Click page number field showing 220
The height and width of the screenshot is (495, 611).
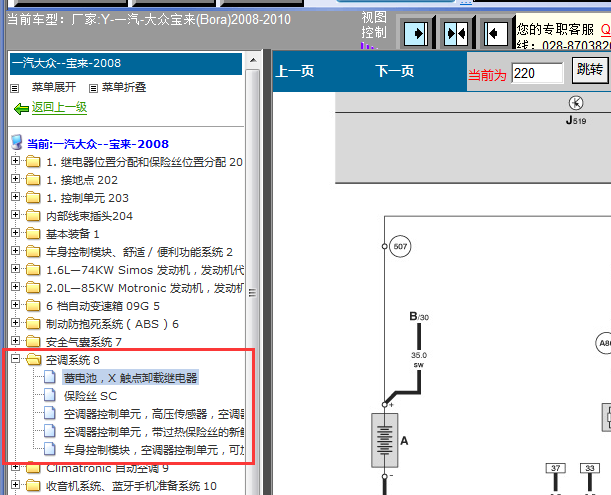[x=537, y=73]
